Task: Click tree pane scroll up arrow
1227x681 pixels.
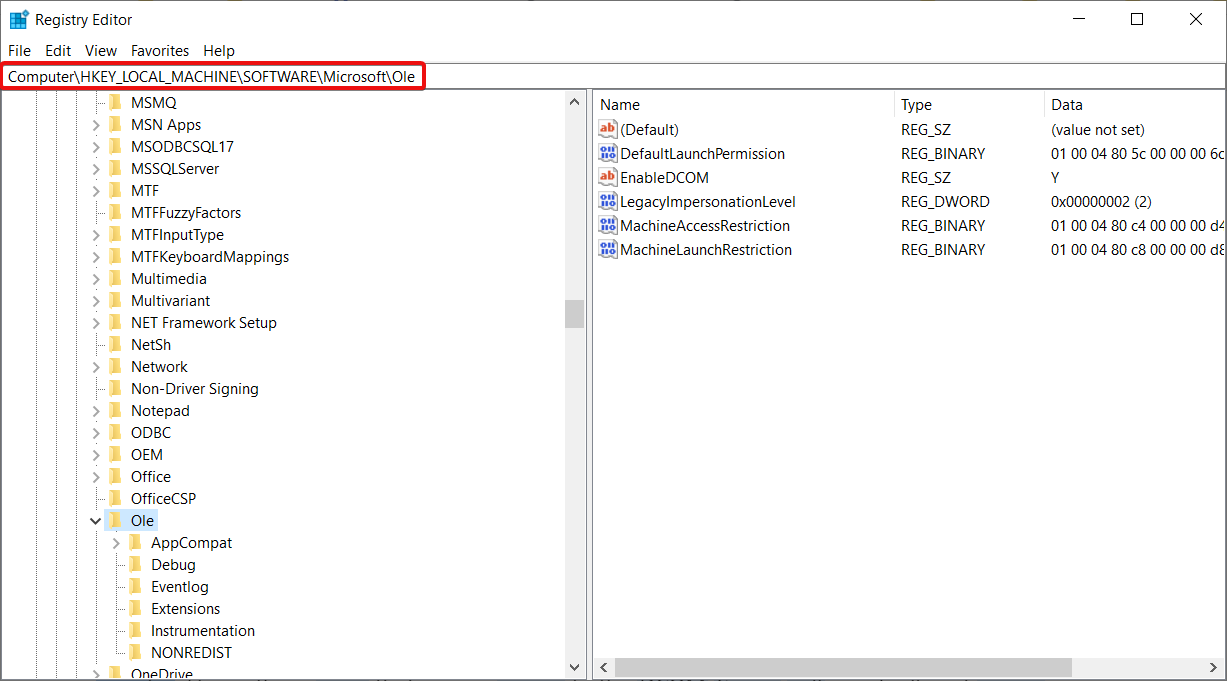Action: [574, 102]
